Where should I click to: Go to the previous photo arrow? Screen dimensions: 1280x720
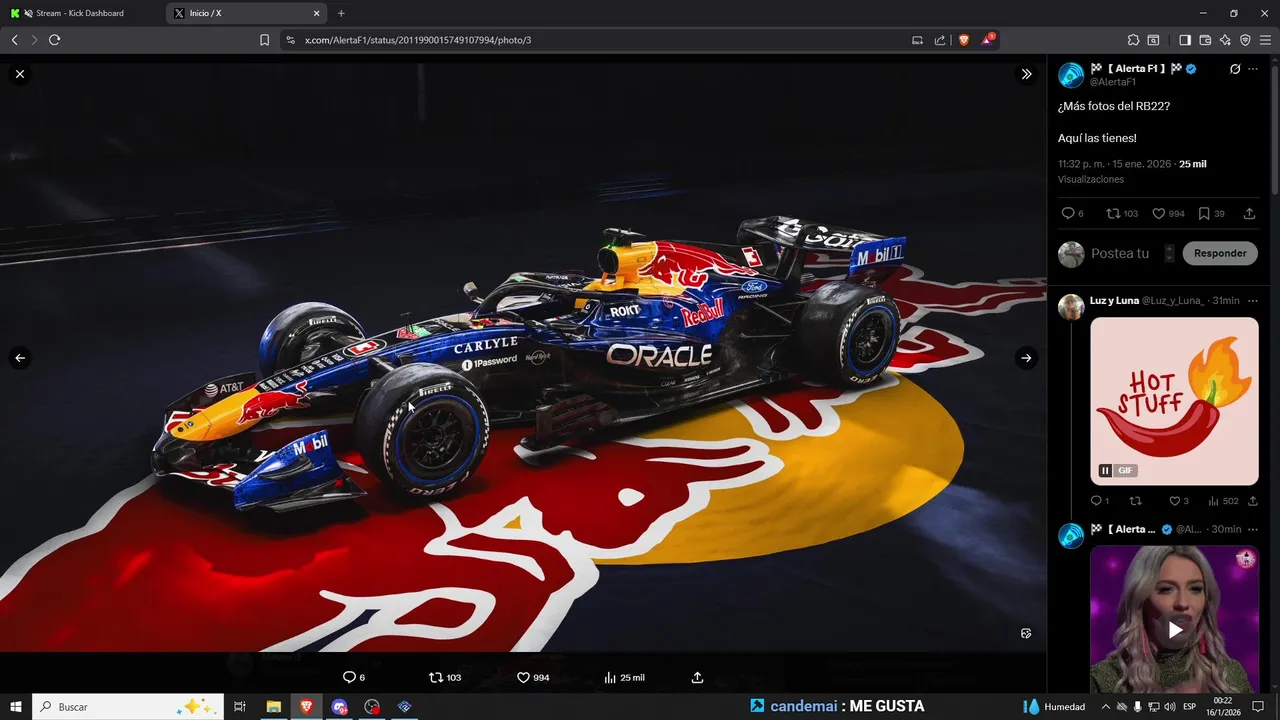click(x=19, y=358)
